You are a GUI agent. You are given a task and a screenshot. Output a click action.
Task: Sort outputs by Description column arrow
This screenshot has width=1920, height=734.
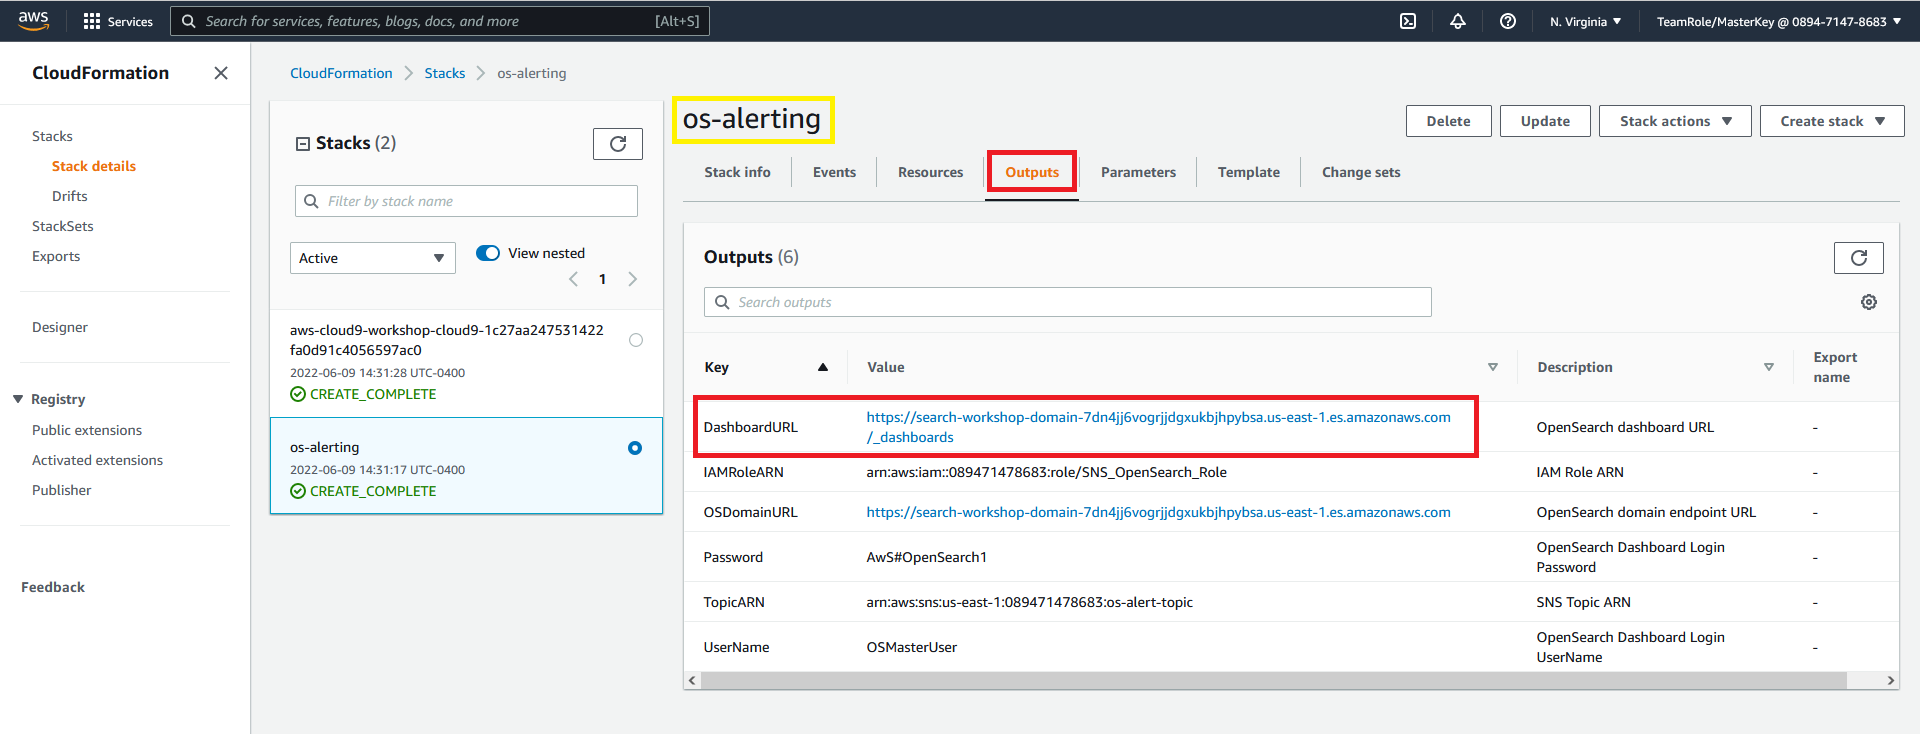(1769, 367)
